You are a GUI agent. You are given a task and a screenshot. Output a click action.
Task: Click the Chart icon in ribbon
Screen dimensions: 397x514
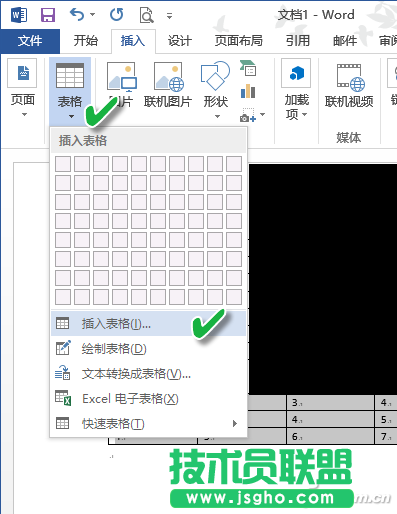[248, 91]
